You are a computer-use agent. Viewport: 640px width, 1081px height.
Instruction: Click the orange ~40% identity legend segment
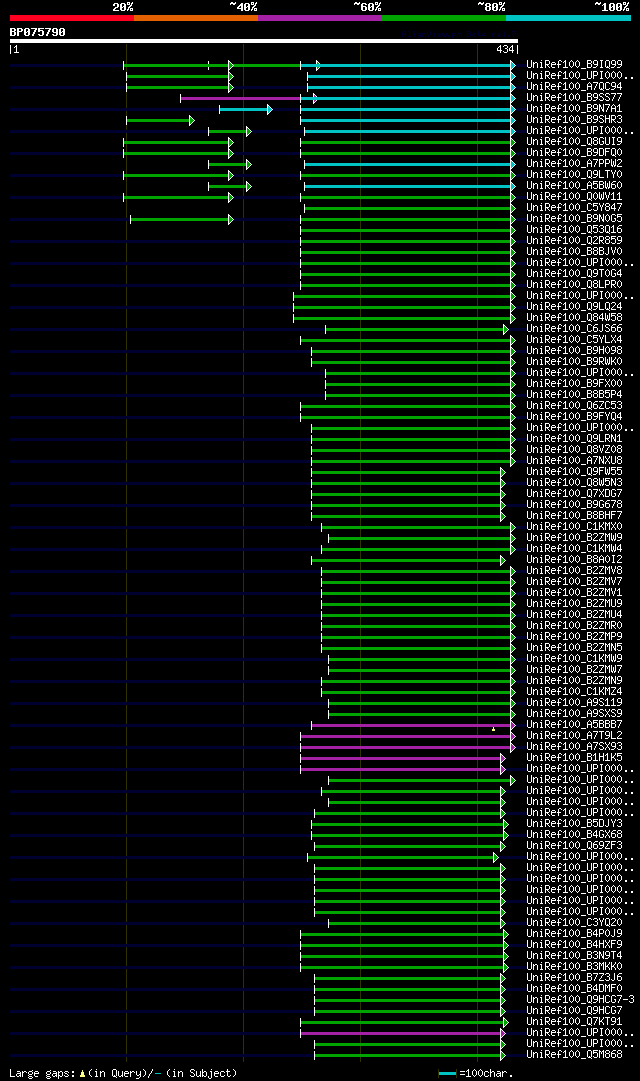point(196,18)
